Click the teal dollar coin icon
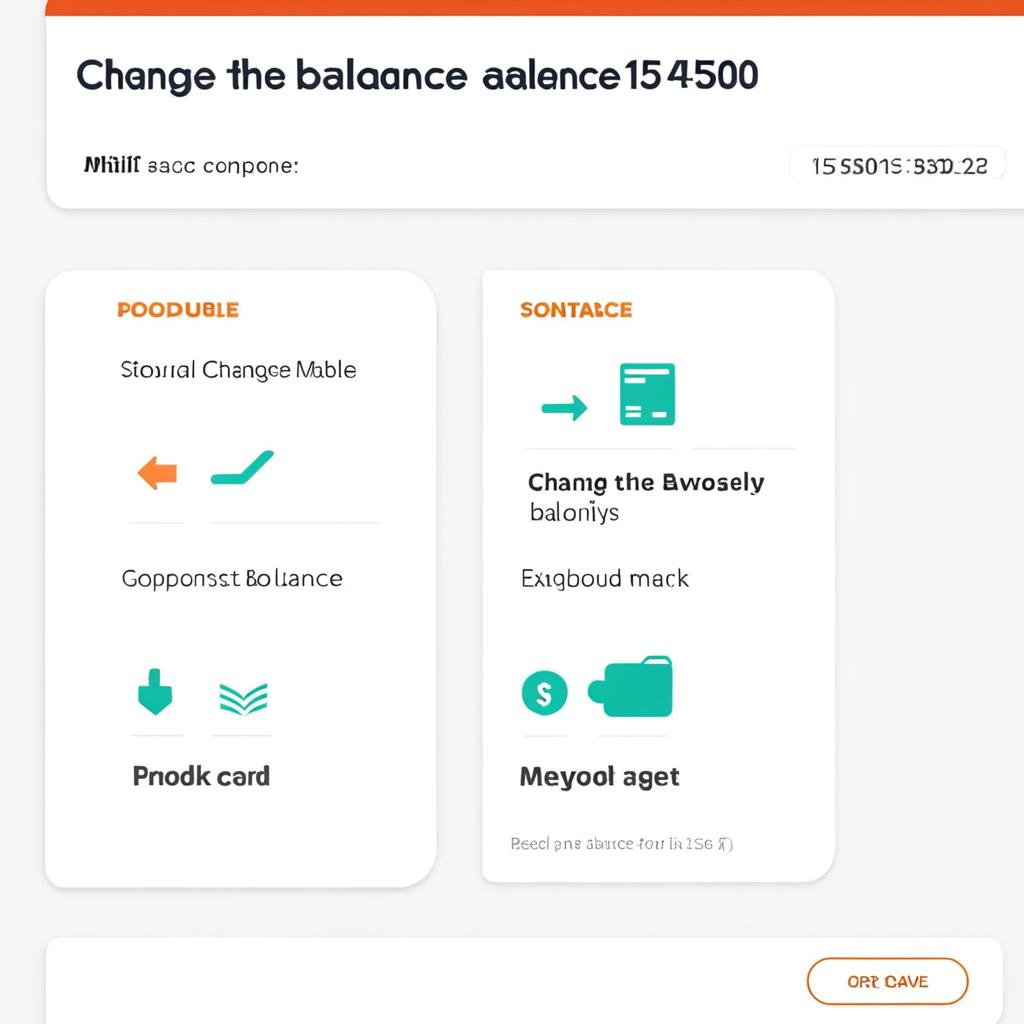1024x1024 pixels. point(544,691)
